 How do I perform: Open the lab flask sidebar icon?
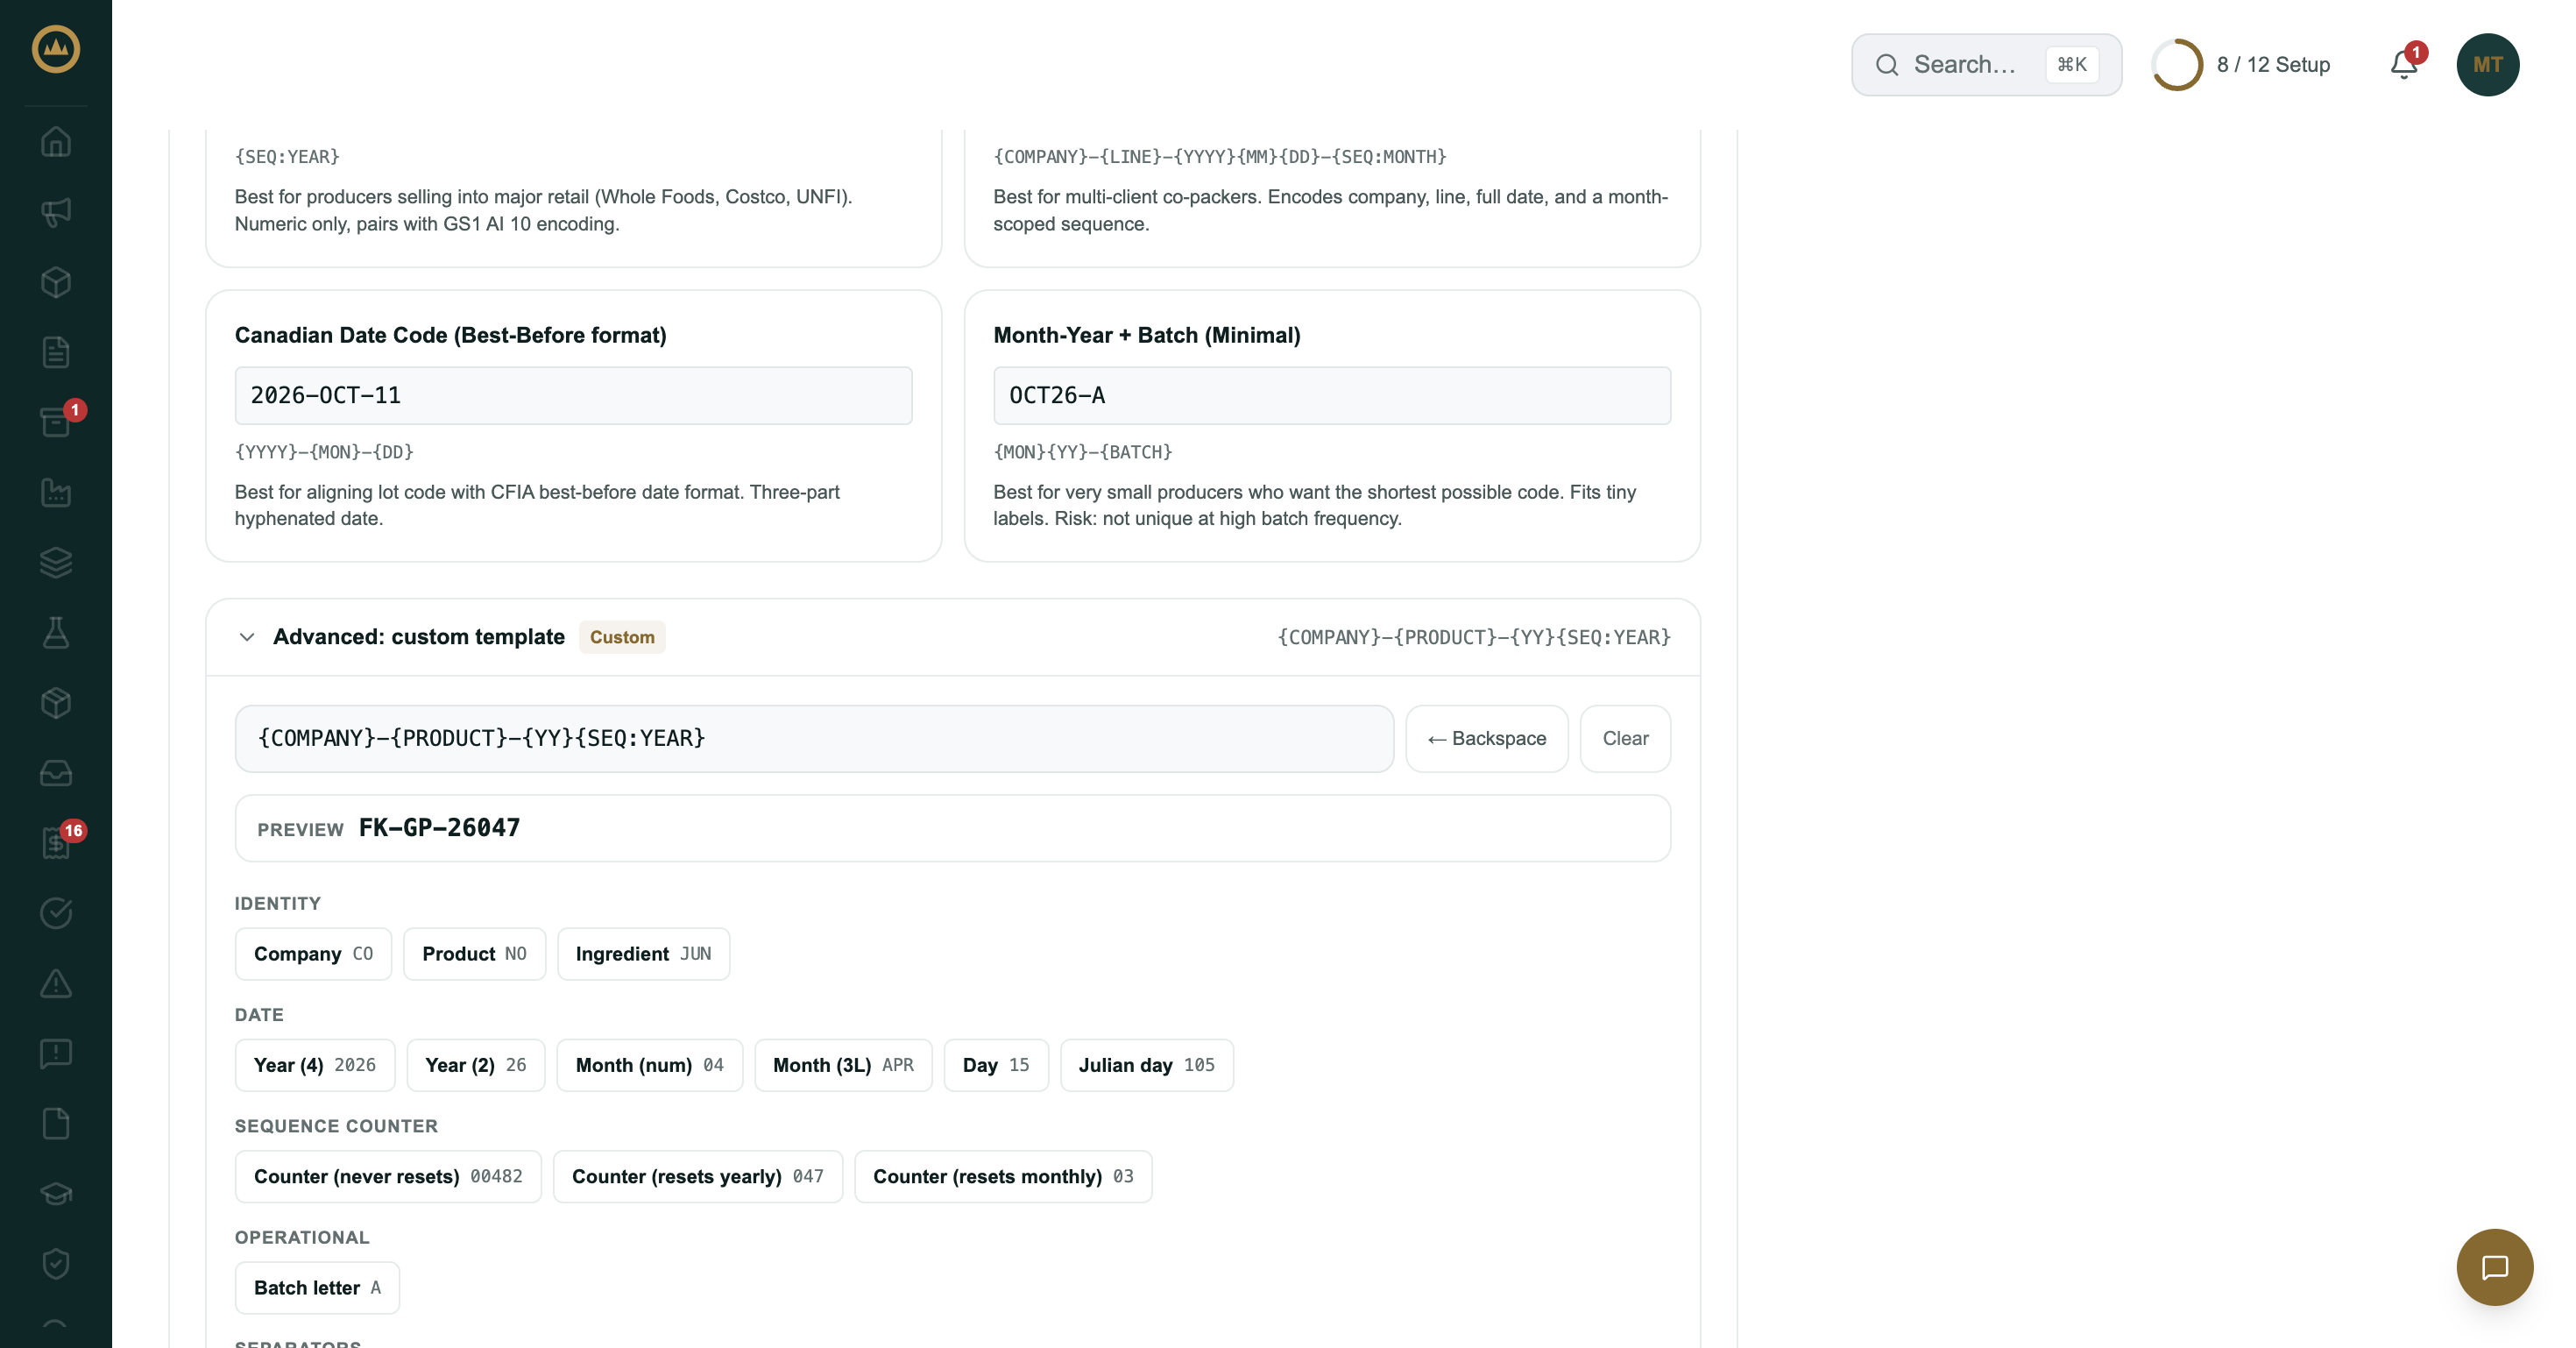(56, 632)
